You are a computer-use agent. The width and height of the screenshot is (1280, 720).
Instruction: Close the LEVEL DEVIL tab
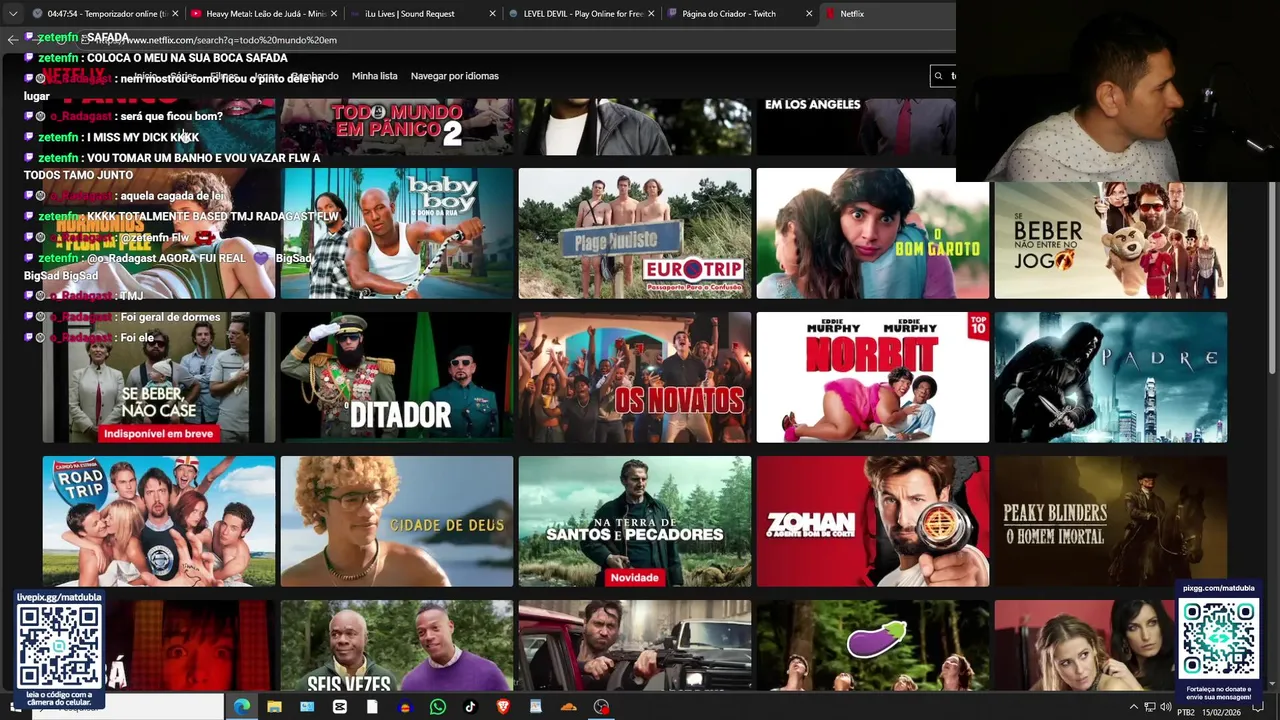pos(651,14)
